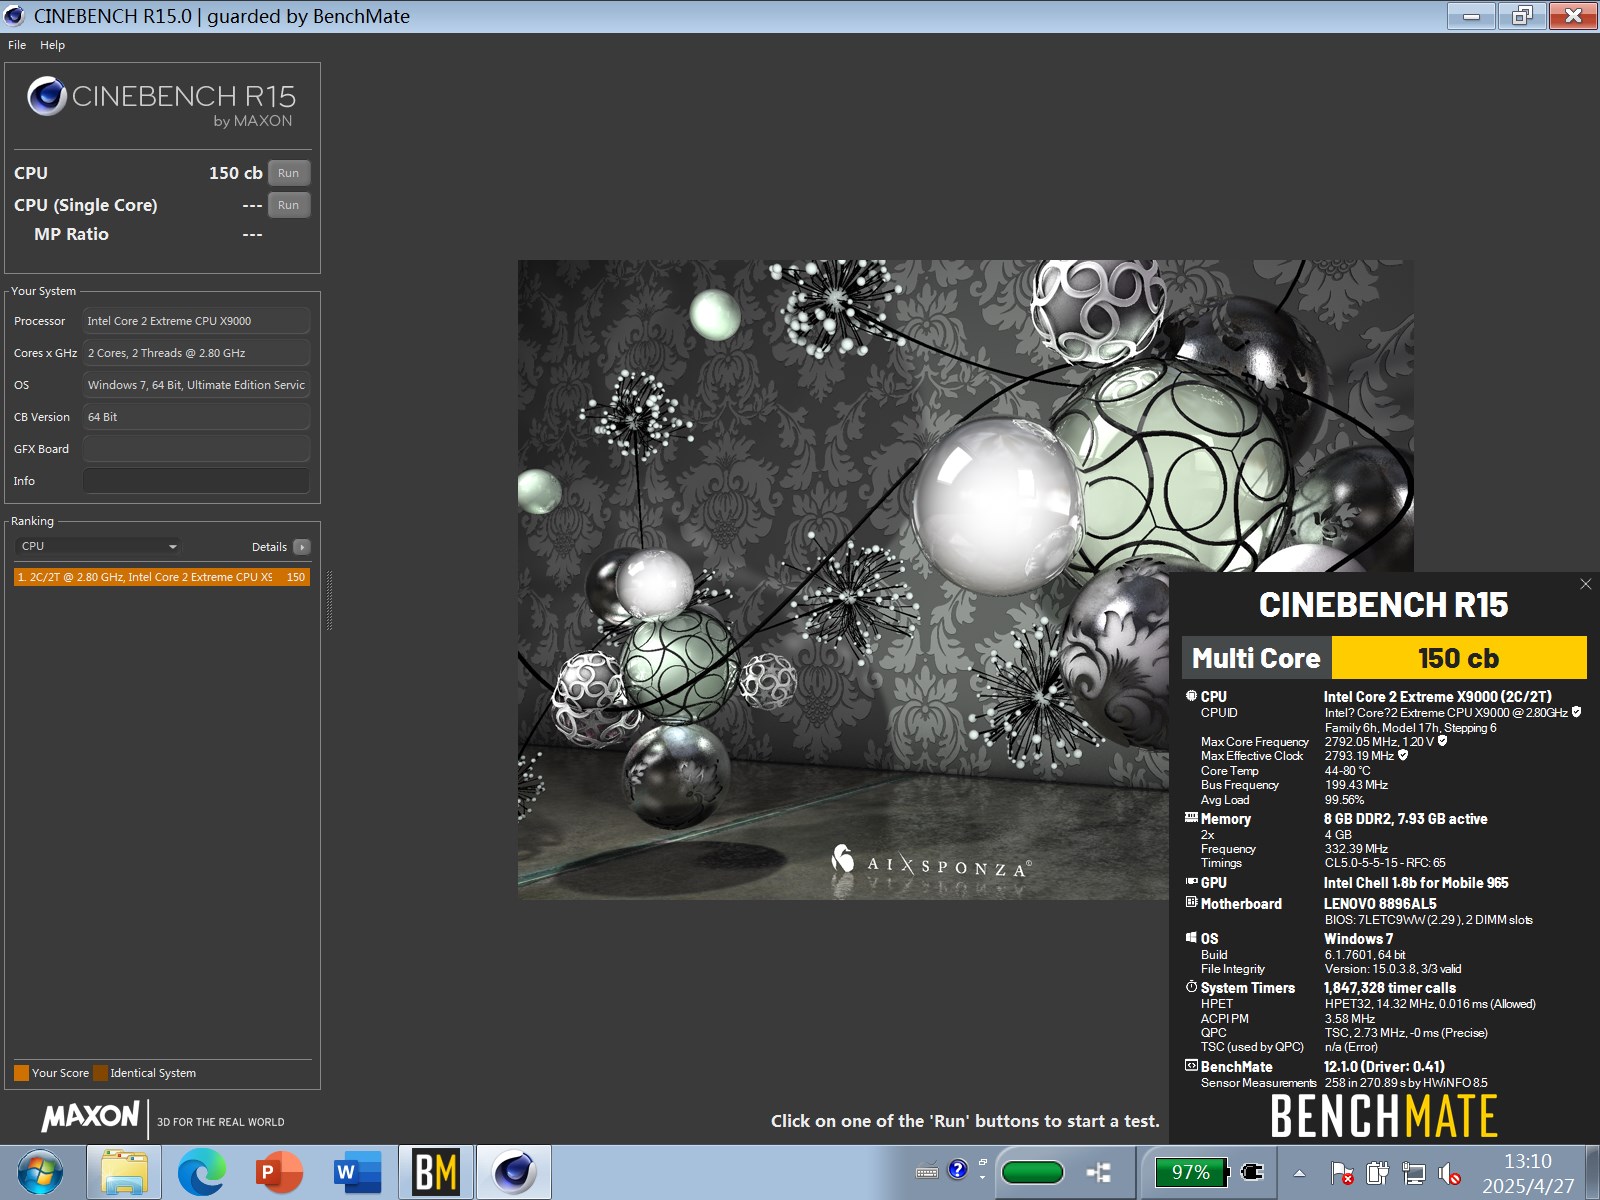Open the File menu

(17, 45)
